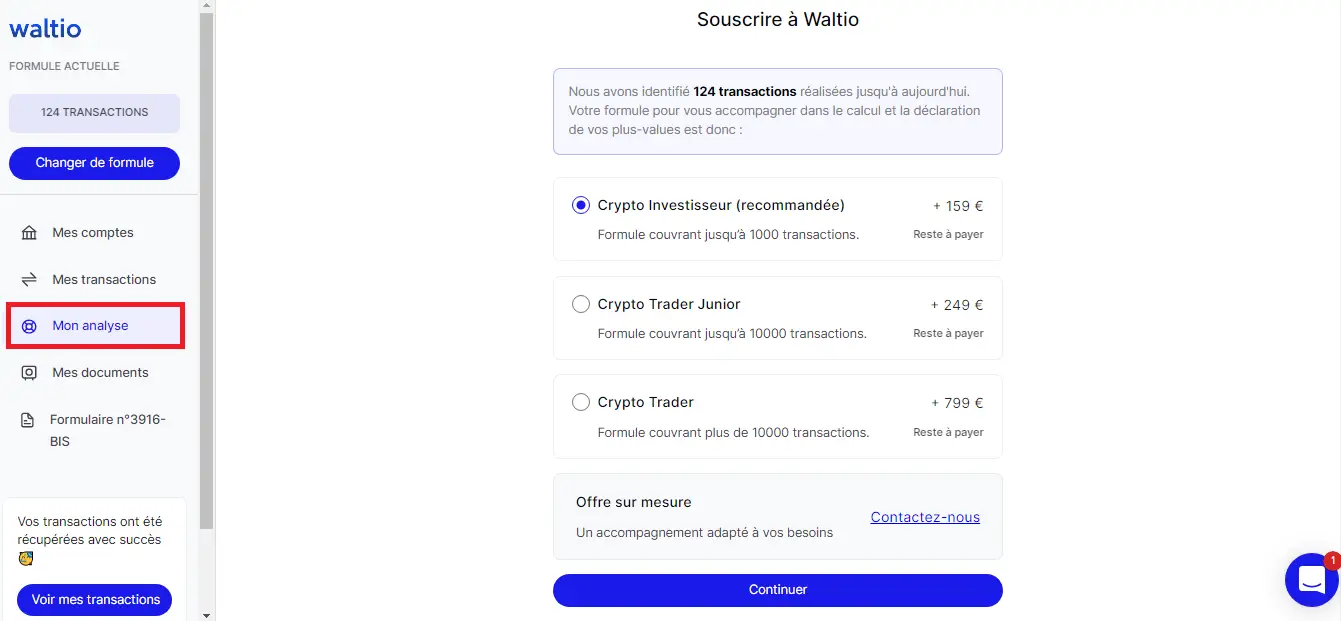Select the Crypto Investisseur plan
The height and width of the screenshot is (621, 1341).
[x=581, y=204]
